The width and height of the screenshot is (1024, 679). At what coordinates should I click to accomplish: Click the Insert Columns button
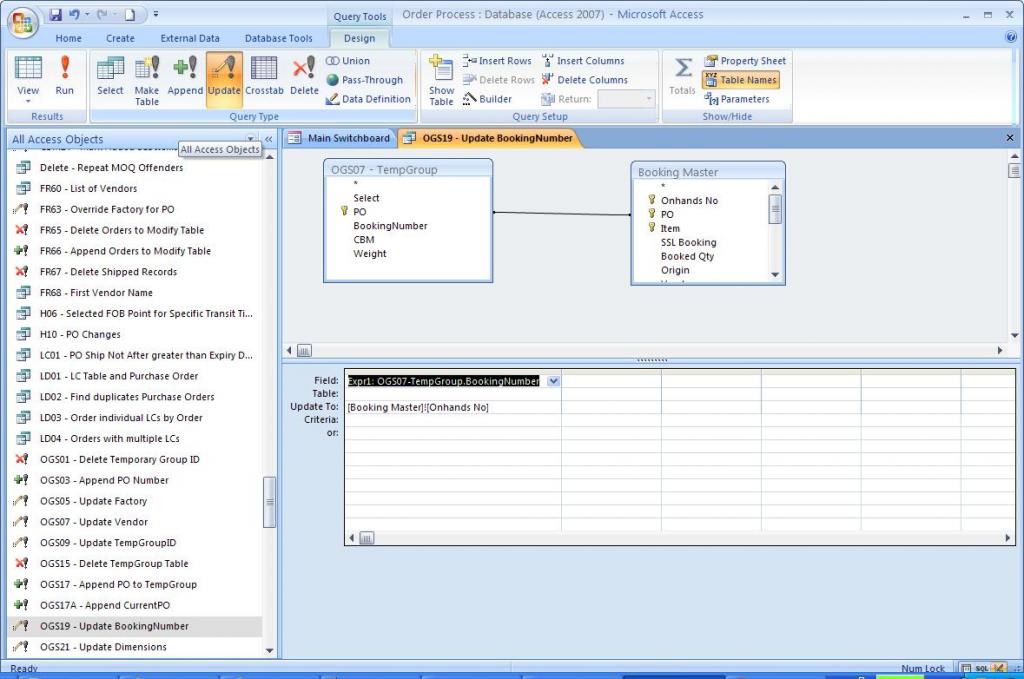(583, 61)
